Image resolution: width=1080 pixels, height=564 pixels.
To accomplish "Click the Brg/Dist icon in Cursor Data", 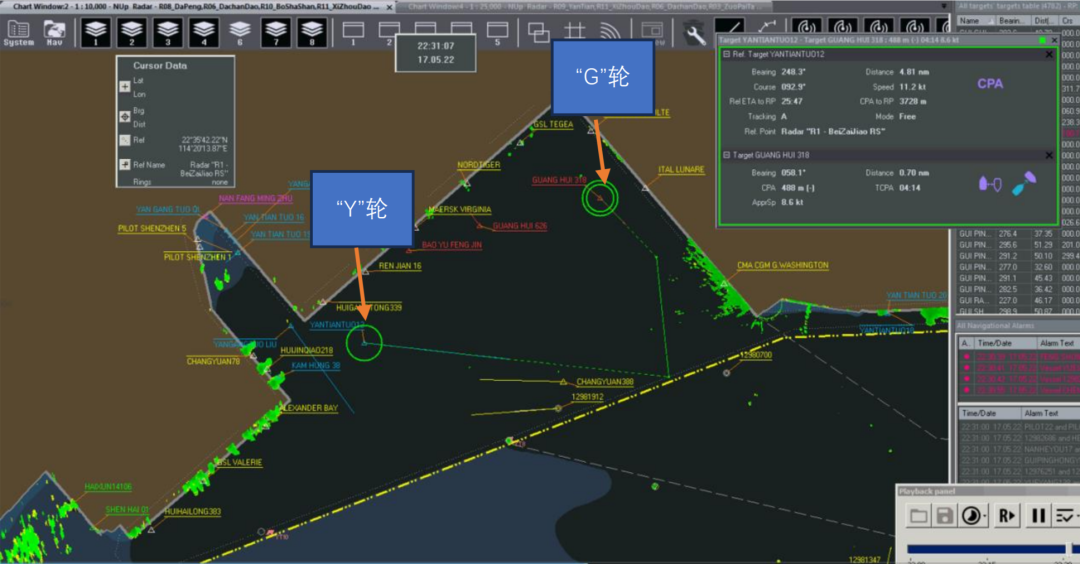I will coord(125,117).
